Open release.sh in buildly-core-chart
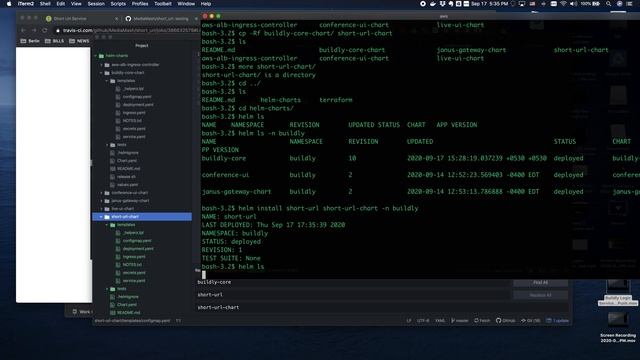640x360 pixels. (x=126, y=177)
